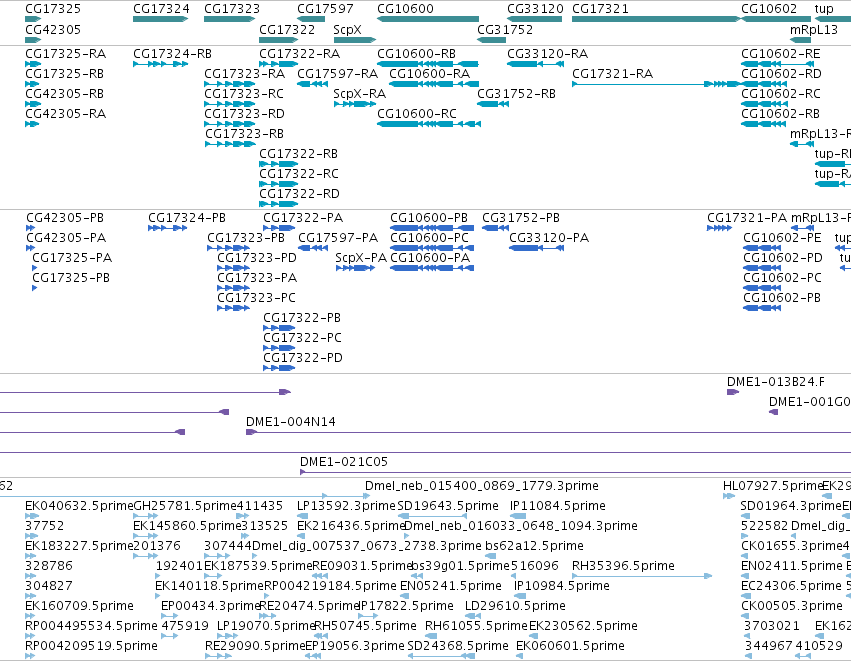The height and width of the screenshot is (661, 851).
Task: Open the CG17321 gene label
Action: [x=600, y=9]
